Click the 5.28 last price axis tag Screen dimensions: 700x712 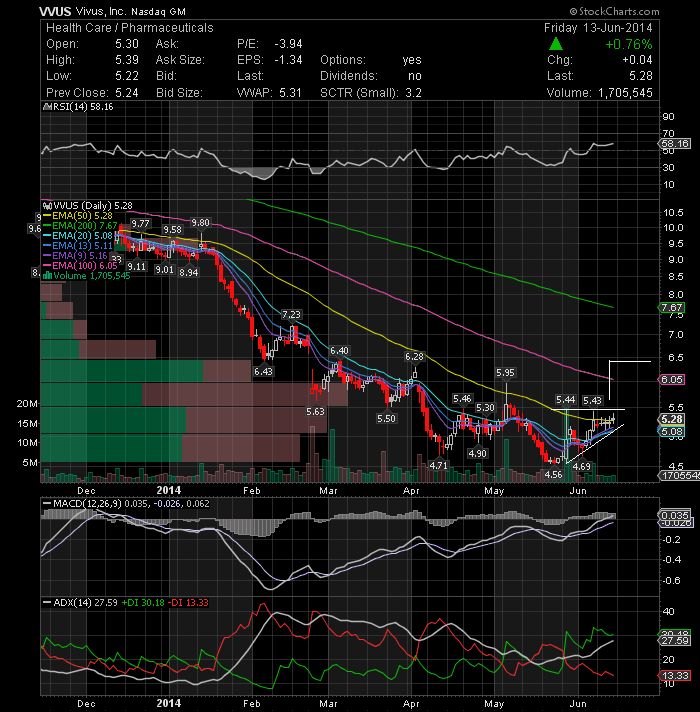(x=672, y=420)
